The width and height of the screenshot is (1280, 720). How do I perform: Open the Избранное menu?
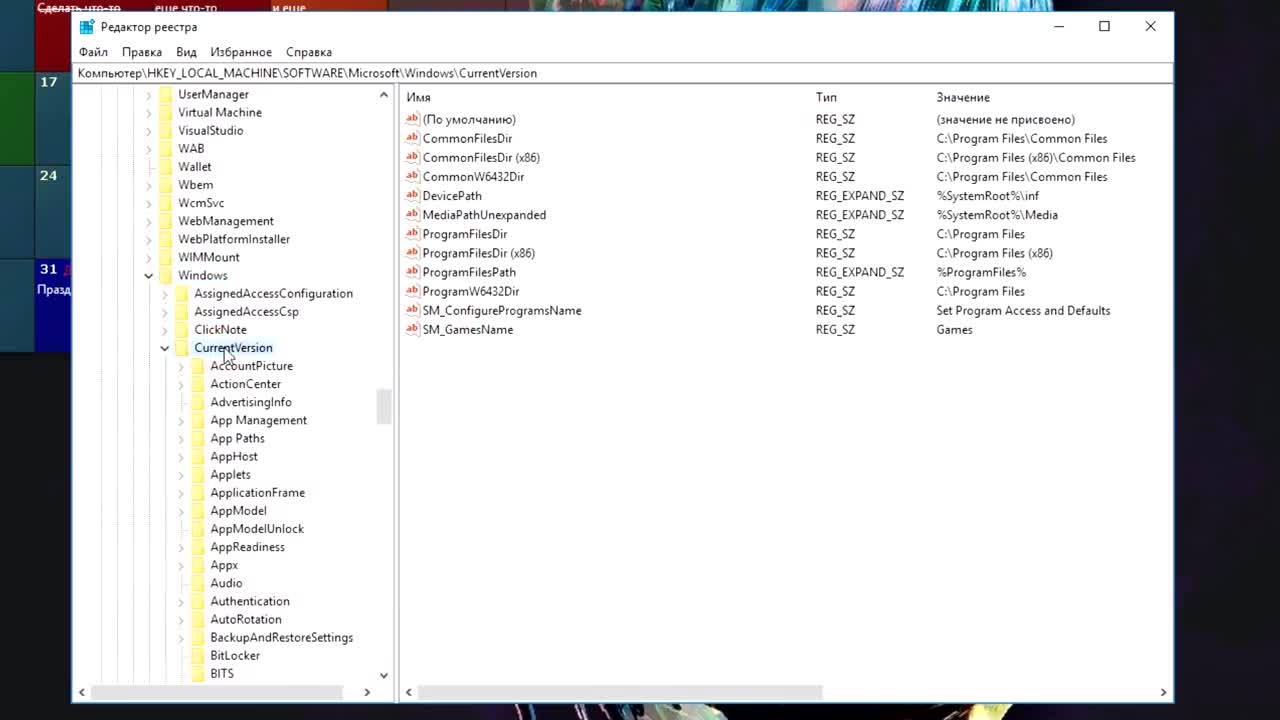coord(241,52)
